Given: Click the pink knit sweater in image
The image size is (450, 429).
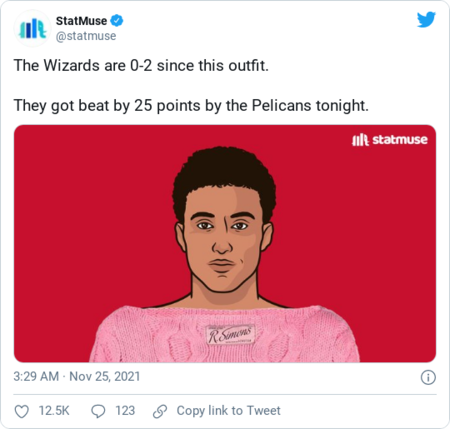Looking at the screenshot, I should [225, 335].
